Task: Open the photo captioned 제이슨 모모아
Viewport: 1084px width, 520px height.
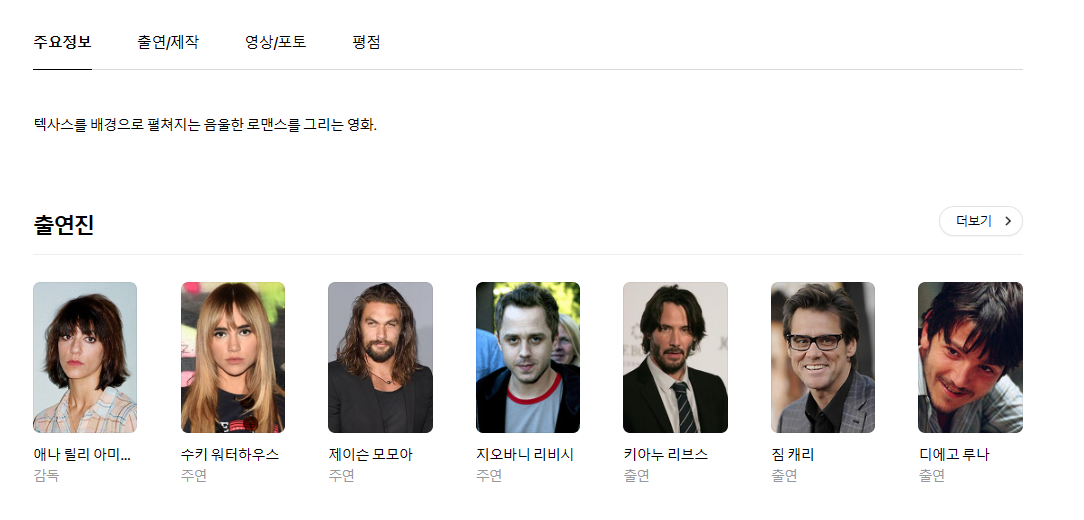Action: (380, 357)
